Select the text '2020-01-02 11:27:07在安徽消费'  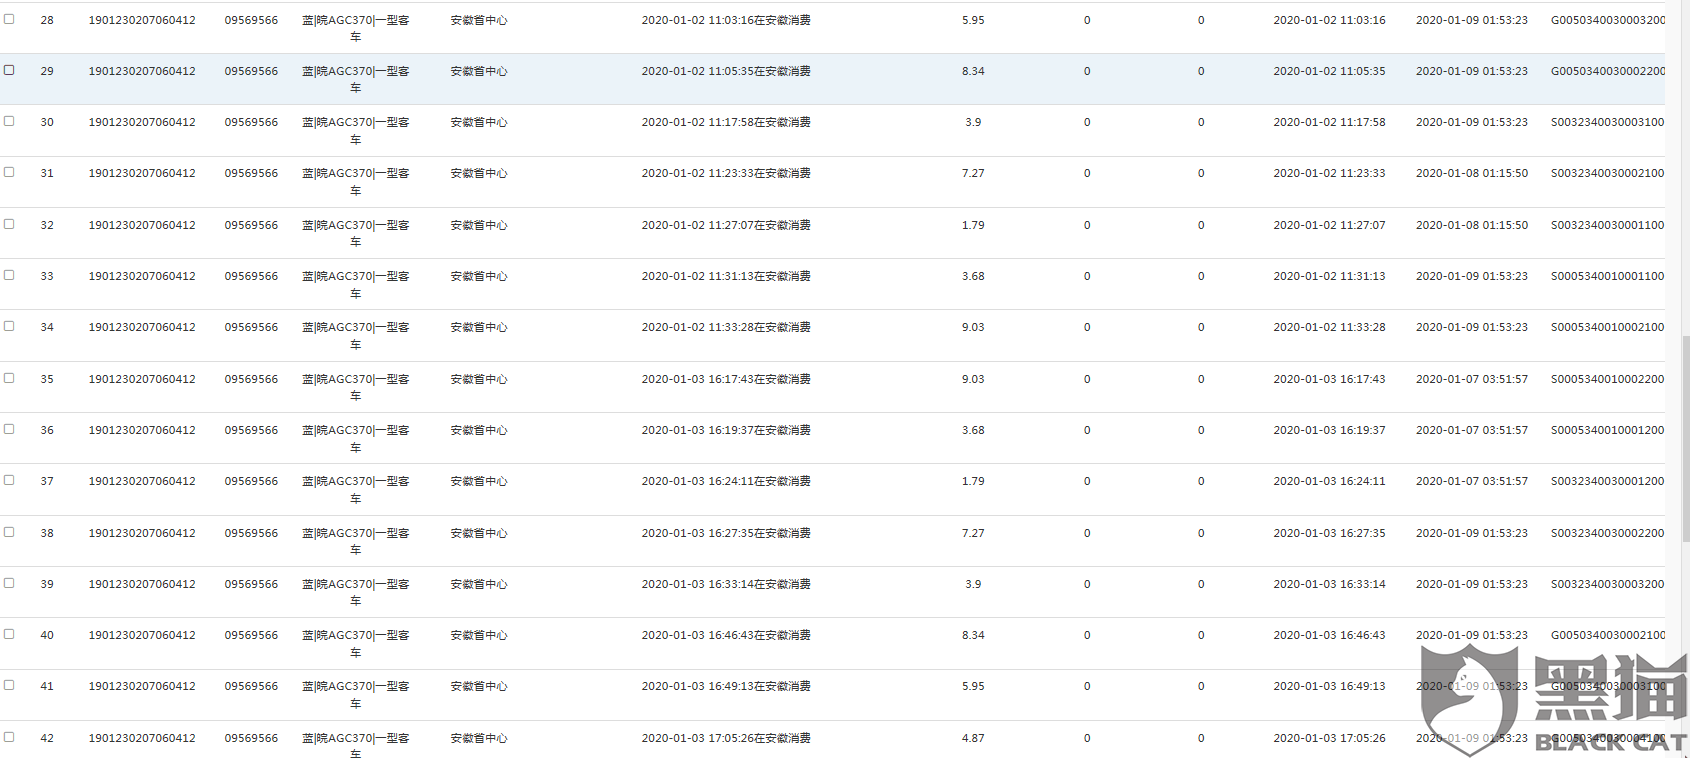726,225
